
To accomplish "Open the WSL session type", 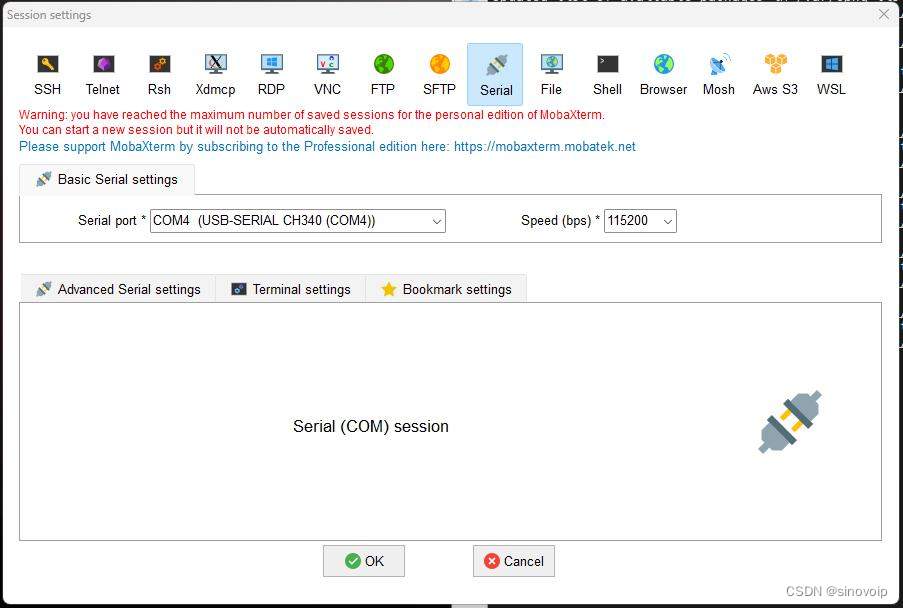I will coord(831,74).
